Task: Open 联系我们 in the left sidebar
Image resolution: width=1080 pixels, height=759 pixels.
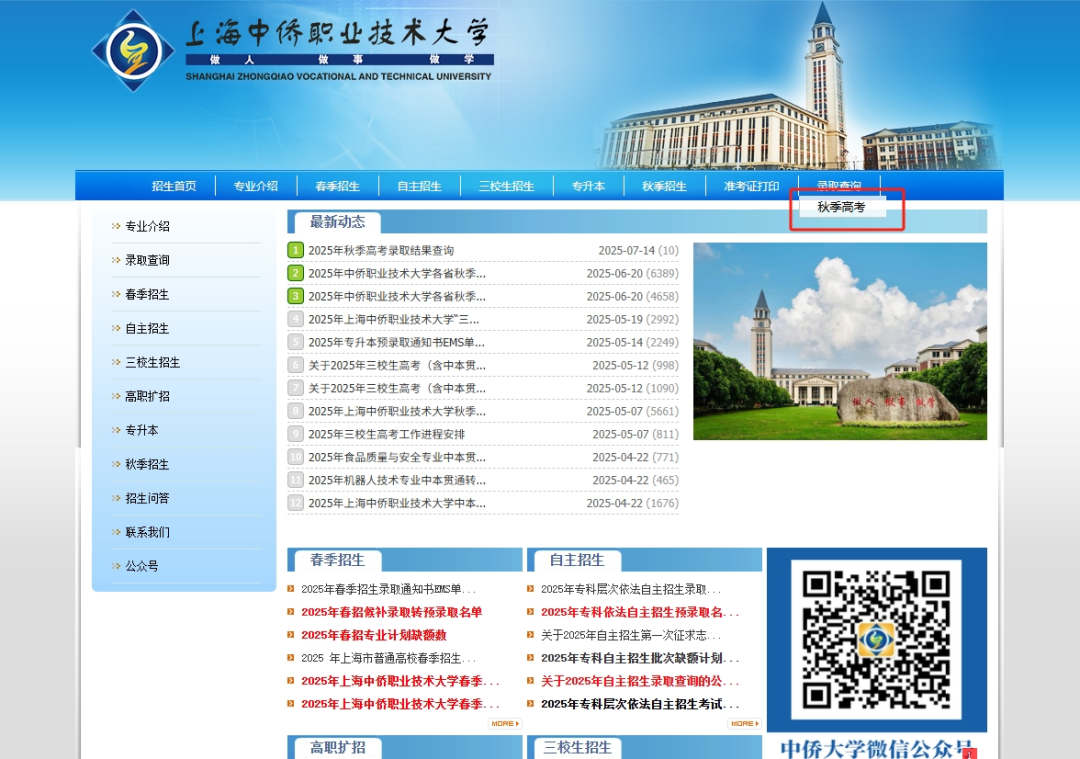Action: (x=147, y=532)
